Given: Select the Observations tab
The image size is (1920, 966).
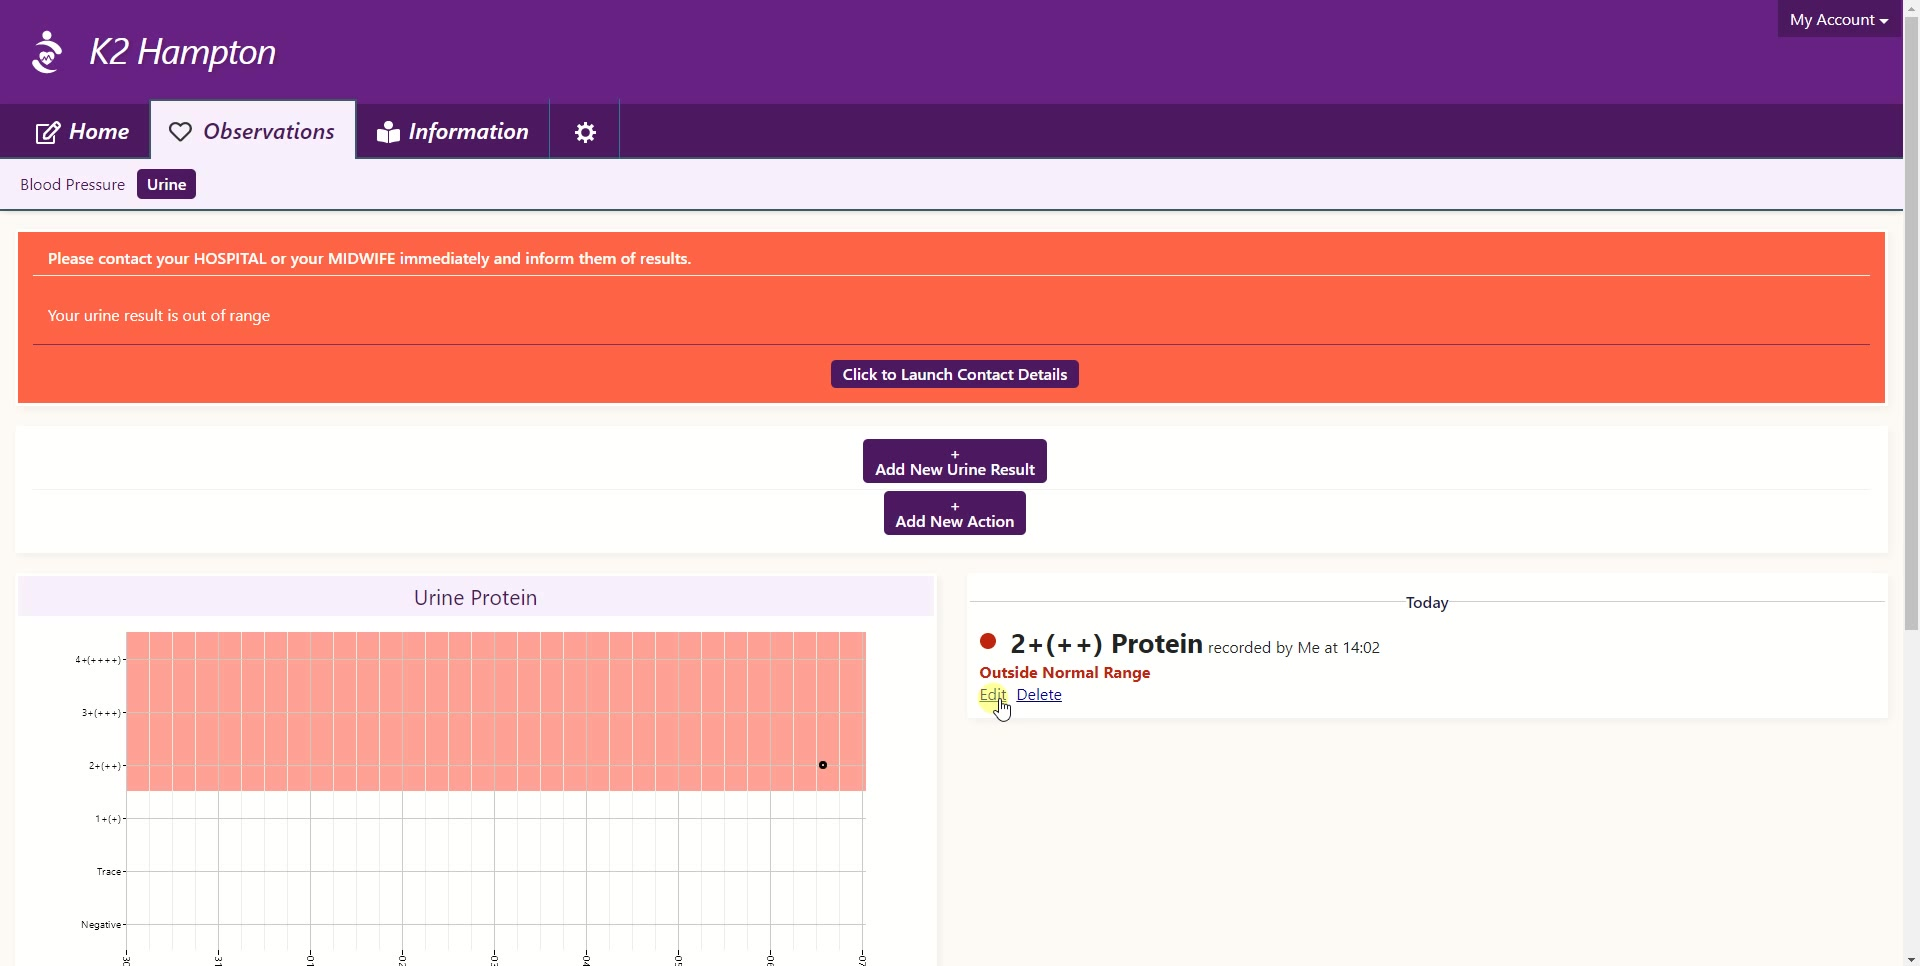Looking at the screenshot, I should point(253,132).
